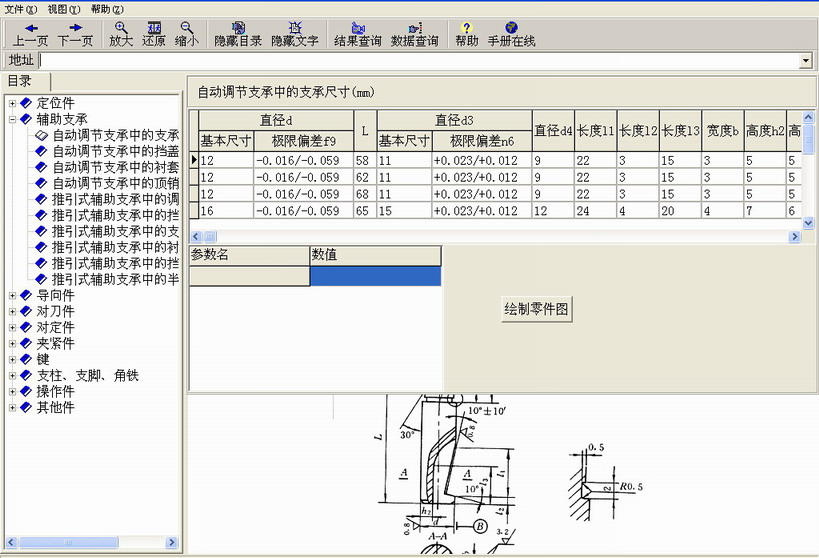The width and height of the screenshot is (819, 558).
Task: Collapse the 辅助支承 tree node
Action: pyautogui.click(x=13, y=119)
